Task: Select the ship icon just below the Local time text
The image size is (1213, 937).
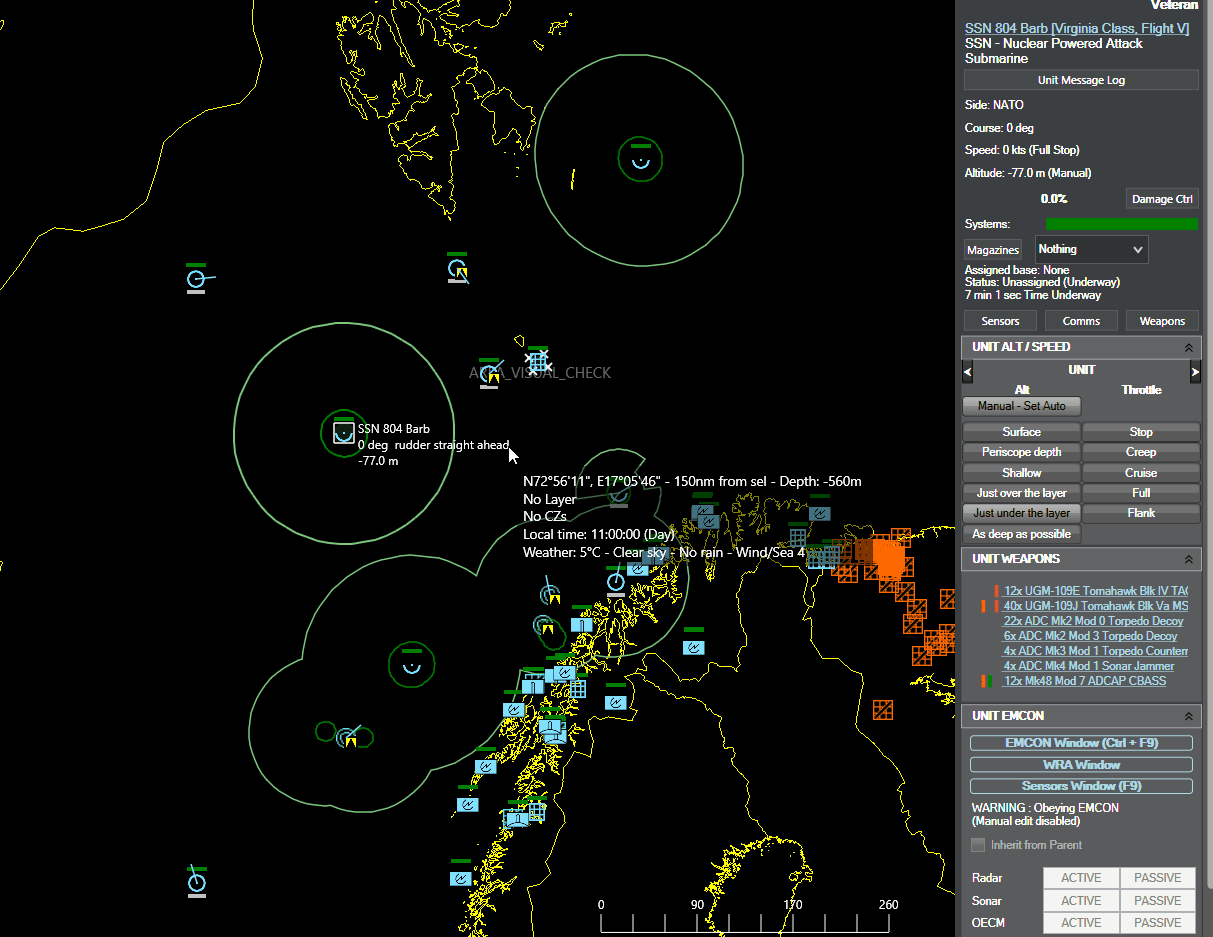Action: click(x=616, y=581)
